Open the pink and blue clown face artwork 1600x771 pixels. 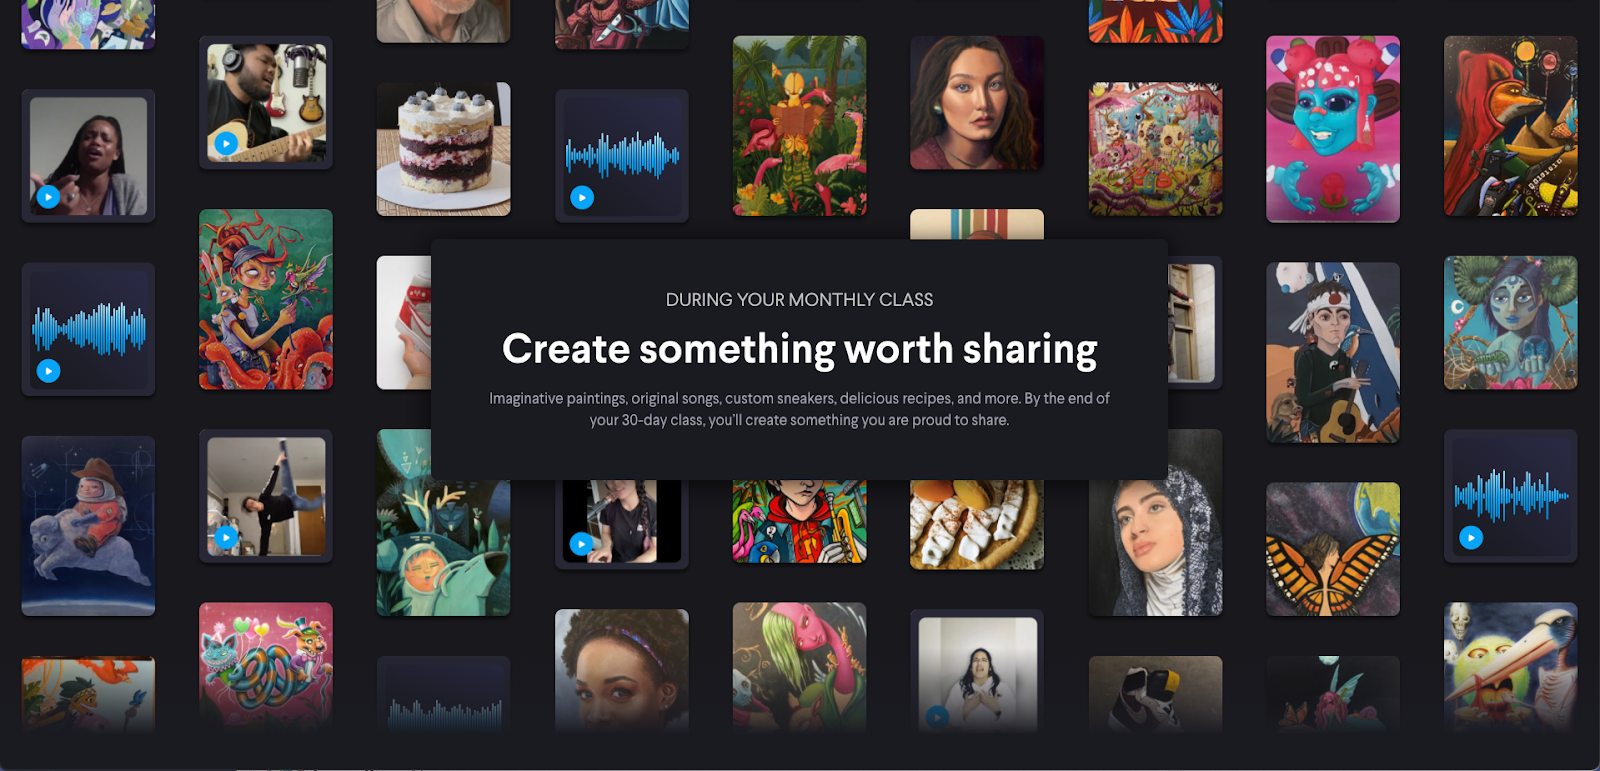click(x=1333, y=129)
